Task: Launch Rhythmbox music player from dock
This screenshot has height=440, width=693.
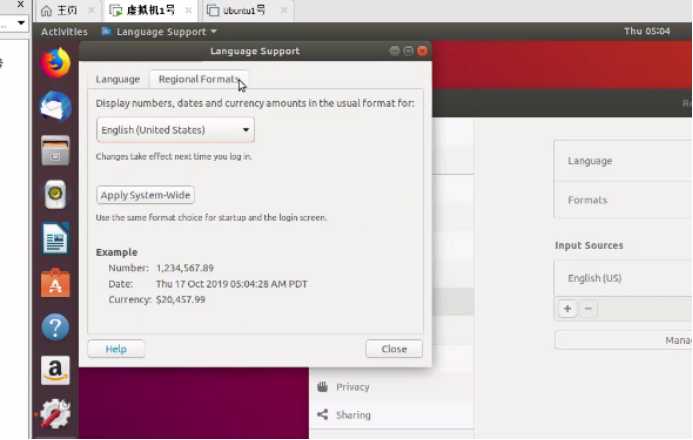Action: [55, 194]
